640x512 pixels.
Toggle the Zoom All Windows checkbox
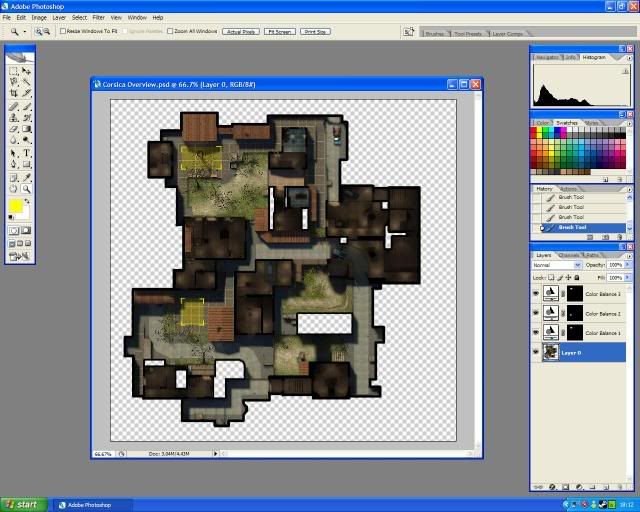click(170, 32)
